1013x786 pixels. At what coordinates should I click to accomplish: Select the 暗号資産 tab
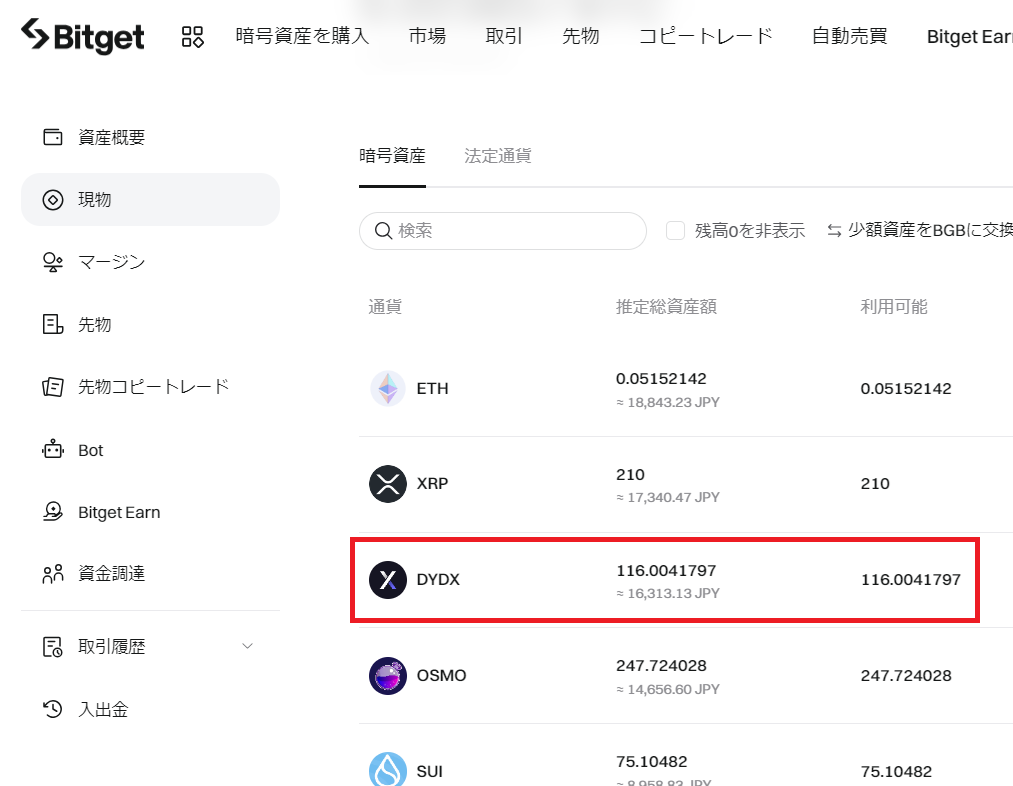coord(392,156)
